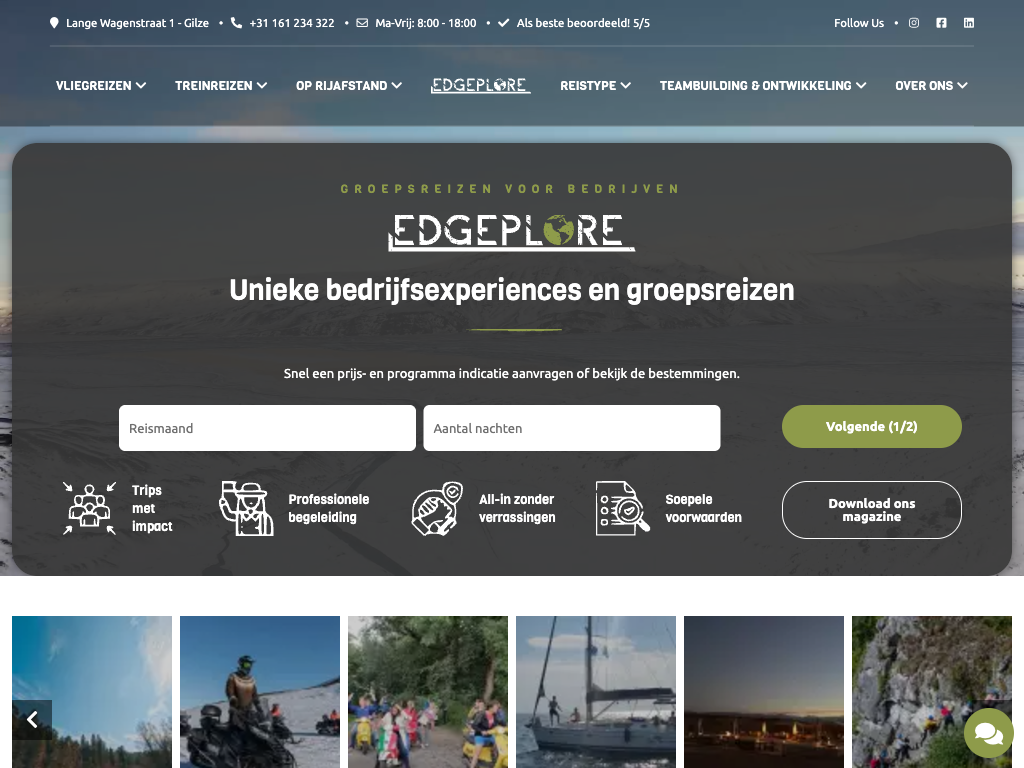Click the Volgende (1/2) button
The height and width of the screenshot is (768, 1024).
click(x=871, y=426)
